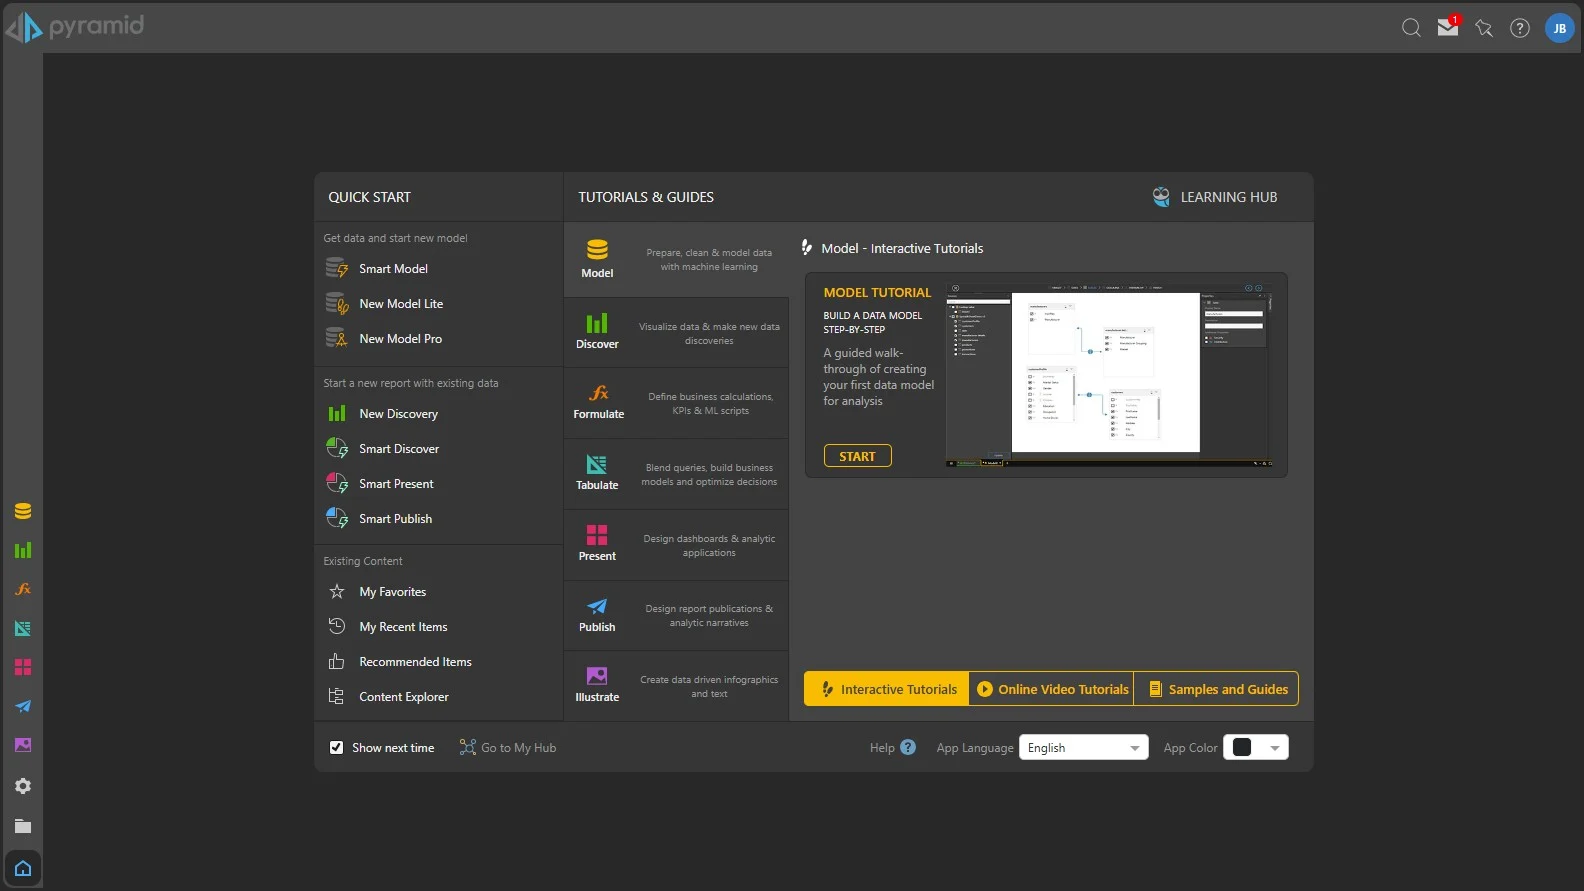Select the Publish tutorials tab
The image size is (1584, 891).
tap(677, 616)
